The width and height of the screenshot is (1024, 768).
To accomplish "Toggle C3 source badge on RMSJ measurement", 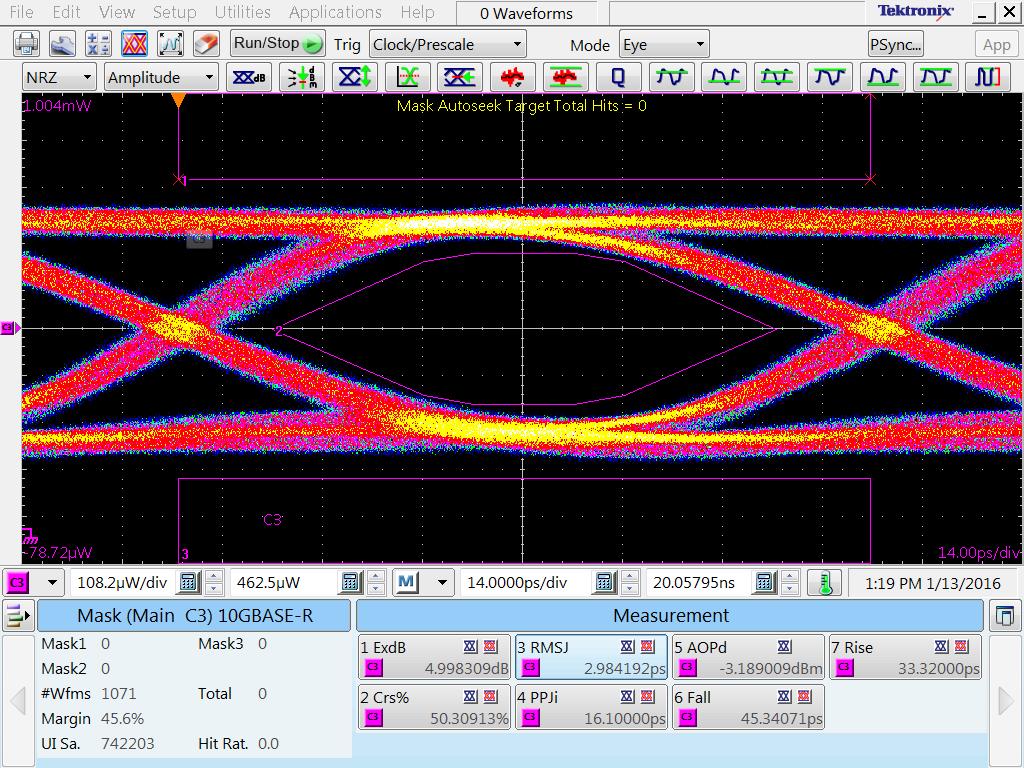I will tap(530, 667).
